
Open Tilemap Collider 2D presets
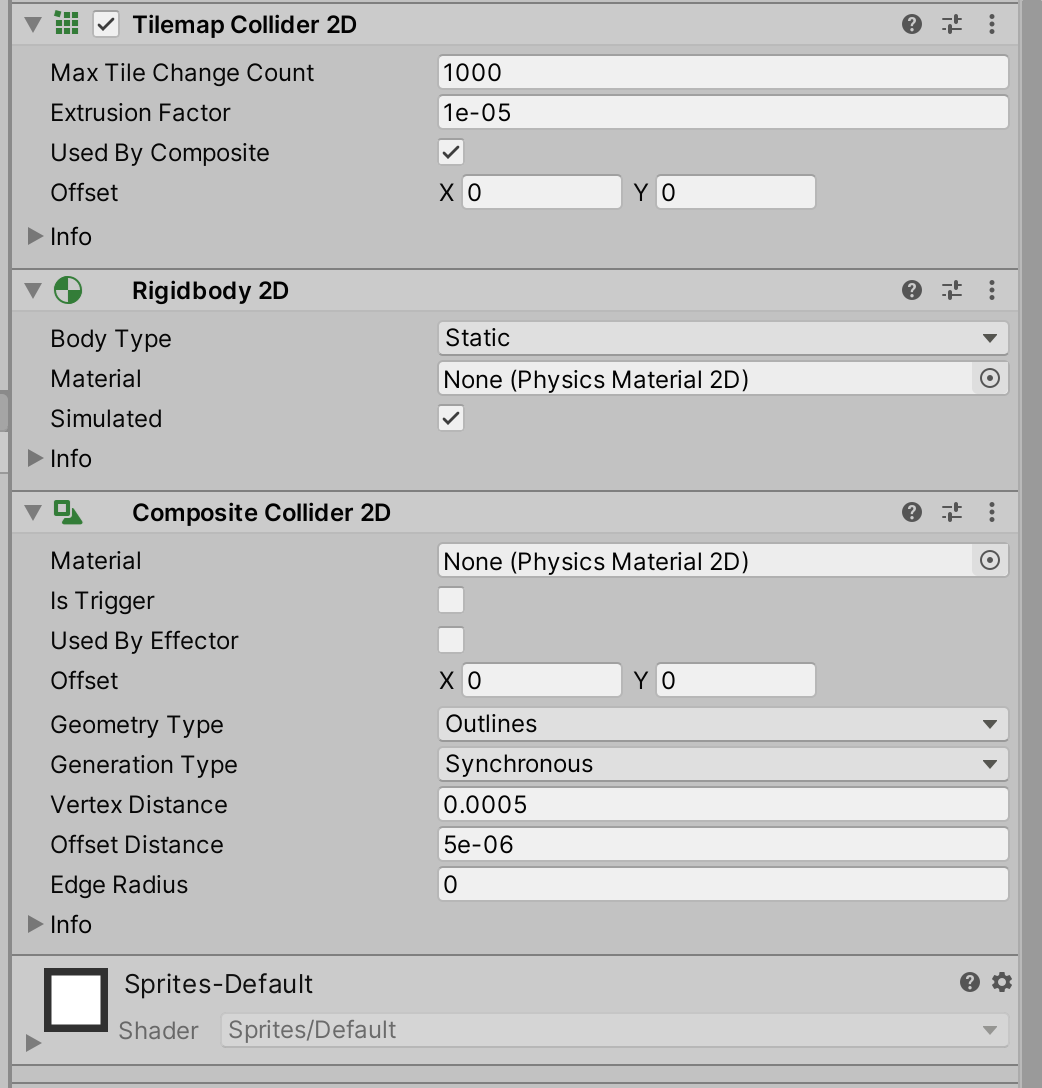(951, 24)
